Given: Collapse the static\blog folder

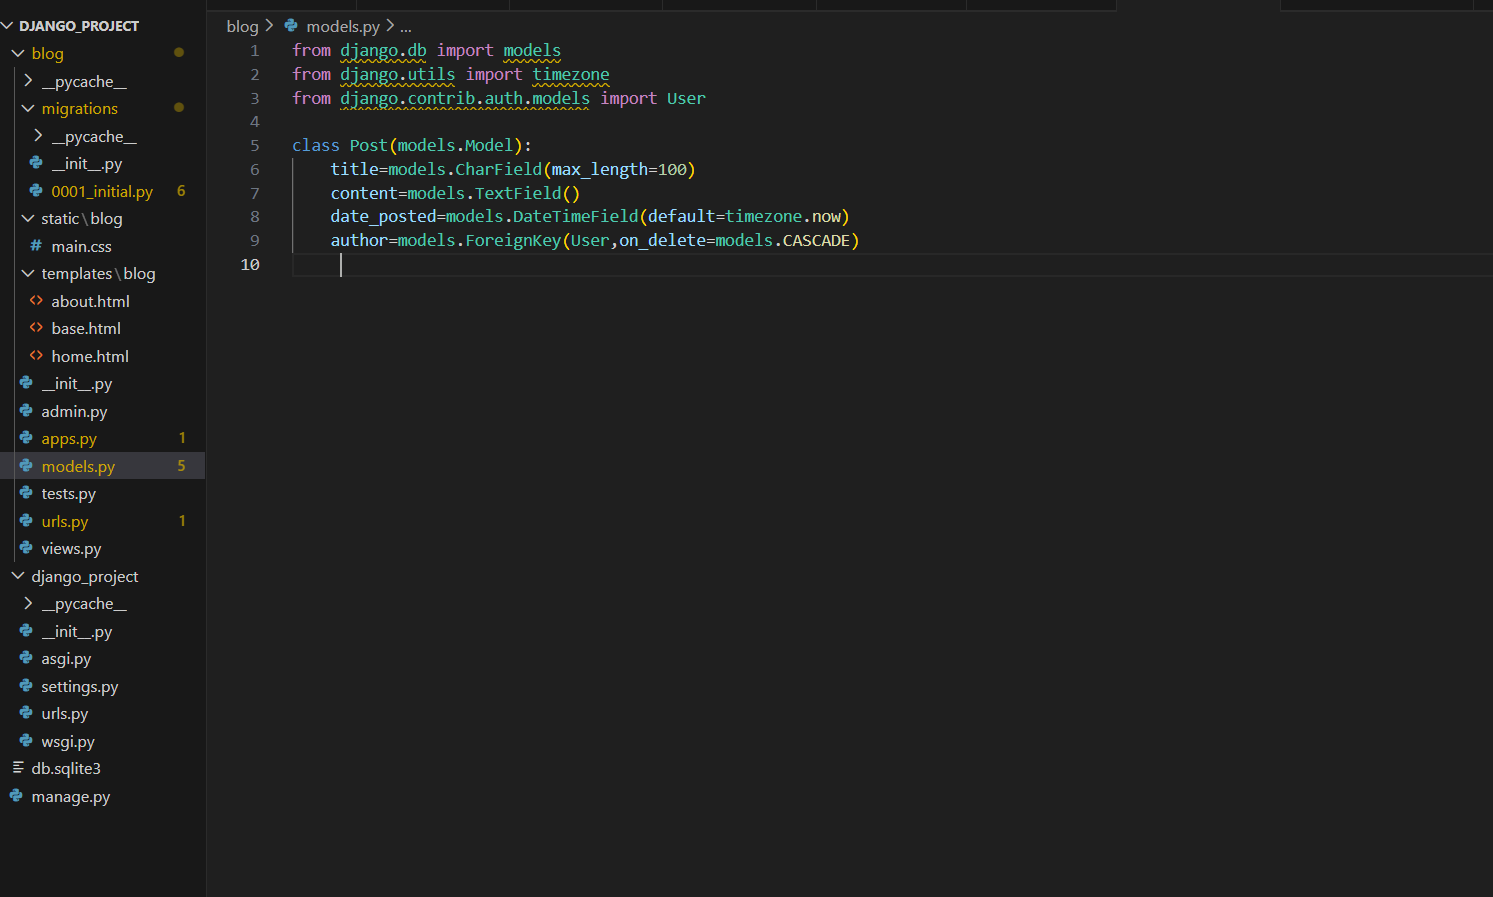Looking at the screenshot, I should click(x=28, y=218).
